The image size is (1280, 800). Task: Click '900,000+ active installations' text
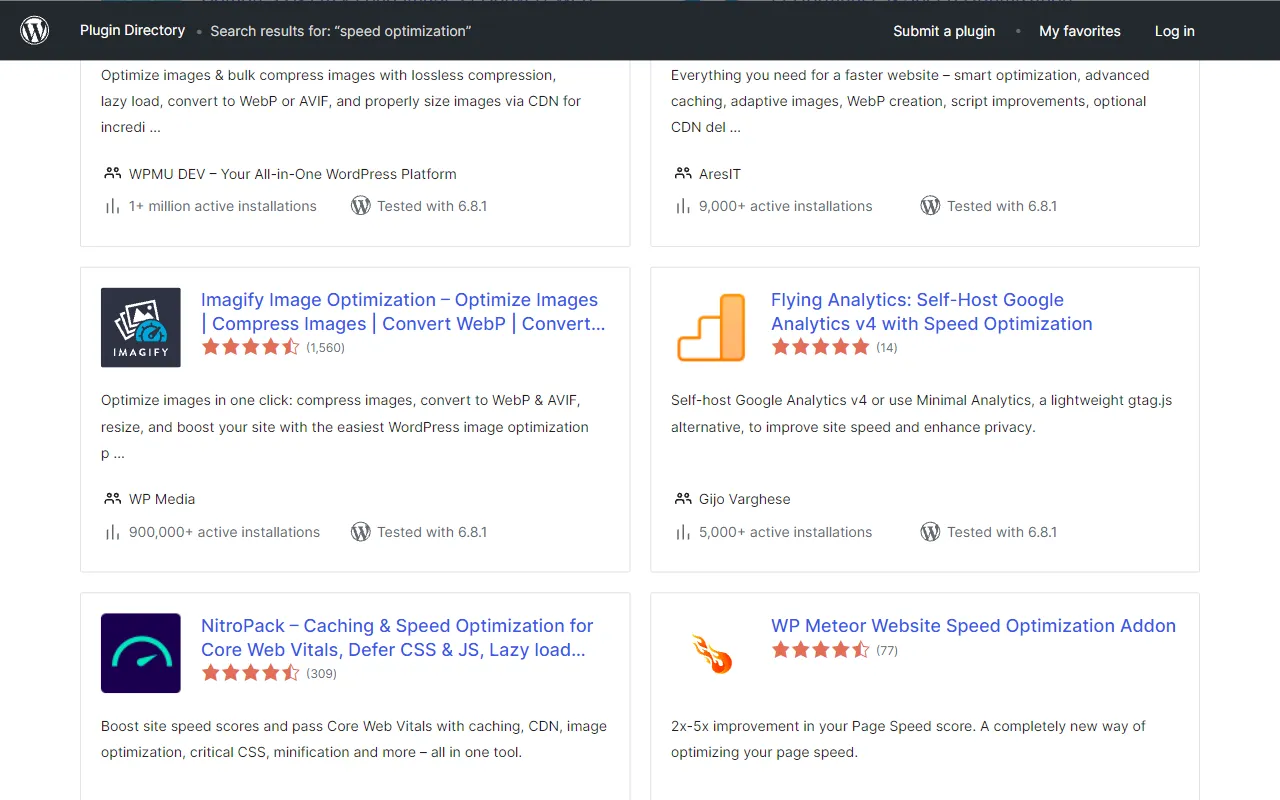pyautogui.click(x=225, y=532)
